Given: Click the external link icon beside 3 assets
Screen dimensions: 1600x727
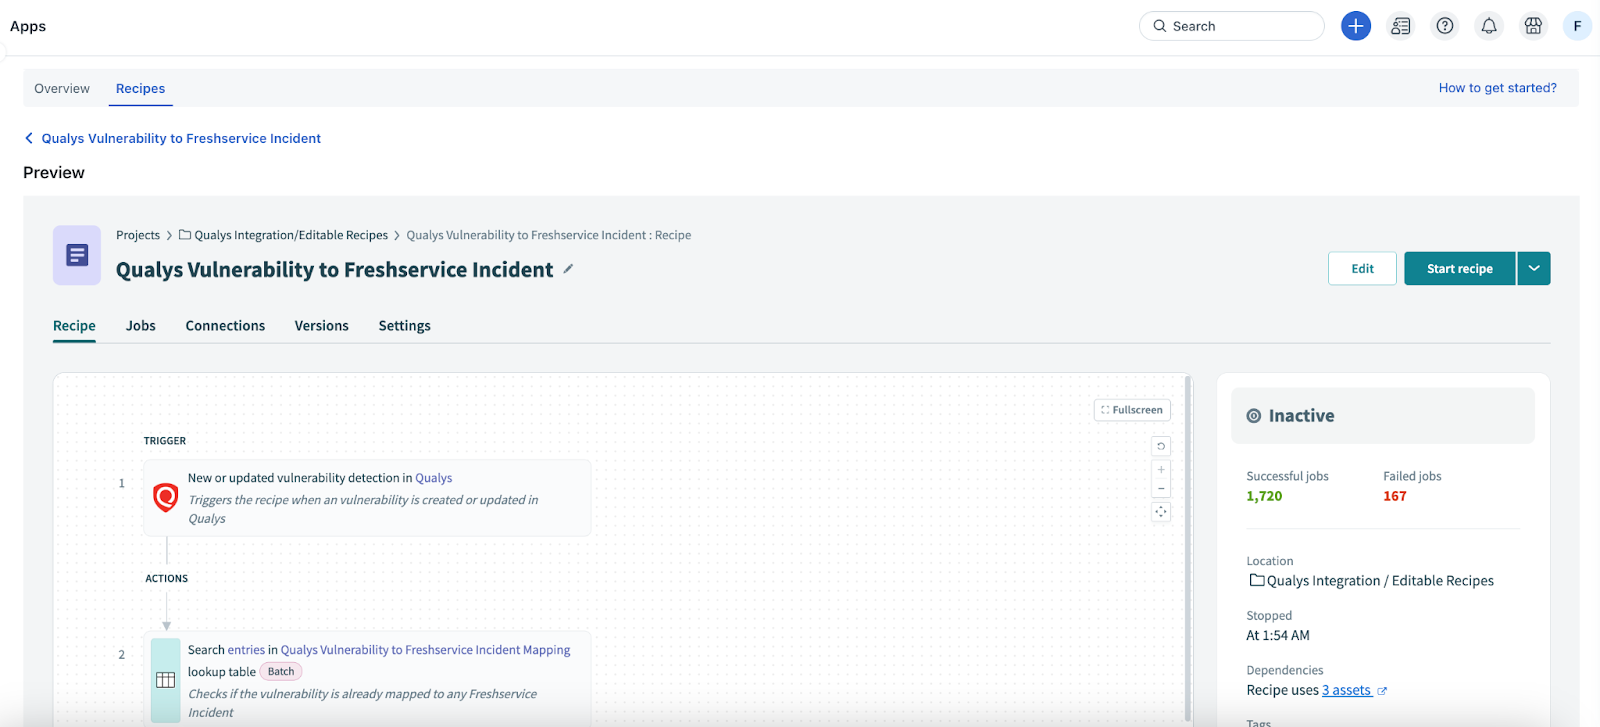Looking at the screenshot, I should tap(1382, 691).
